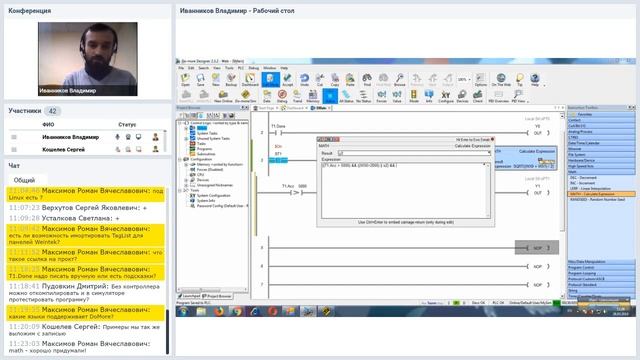640x360 pixels.
Task: Click the Info toolbar icon
Action: pos(429,96)
